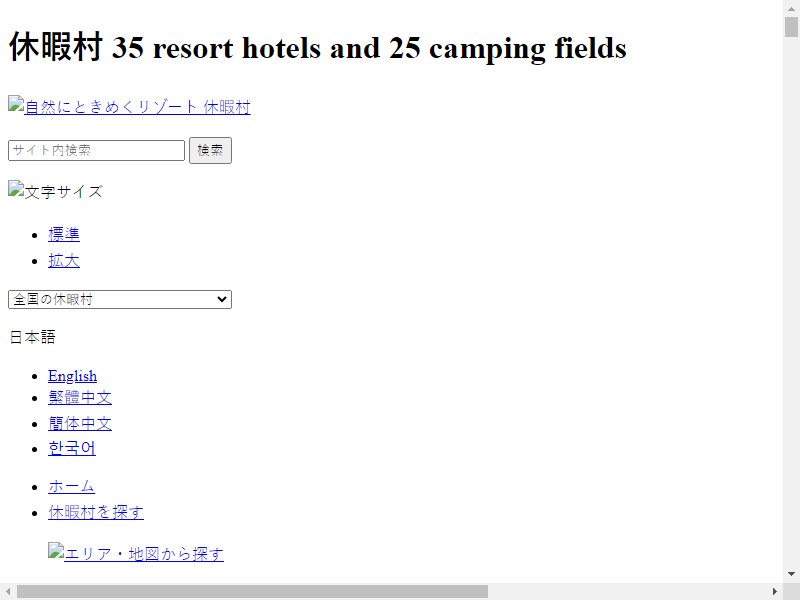Switch language to 簡体中文
The image size is (800, 600).
(80, 423)
